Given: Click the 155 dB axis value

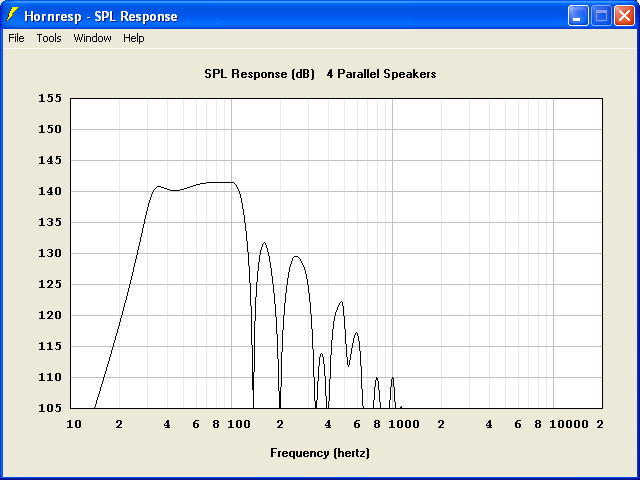Looking at the screenshot, I should tap(50, 98).
